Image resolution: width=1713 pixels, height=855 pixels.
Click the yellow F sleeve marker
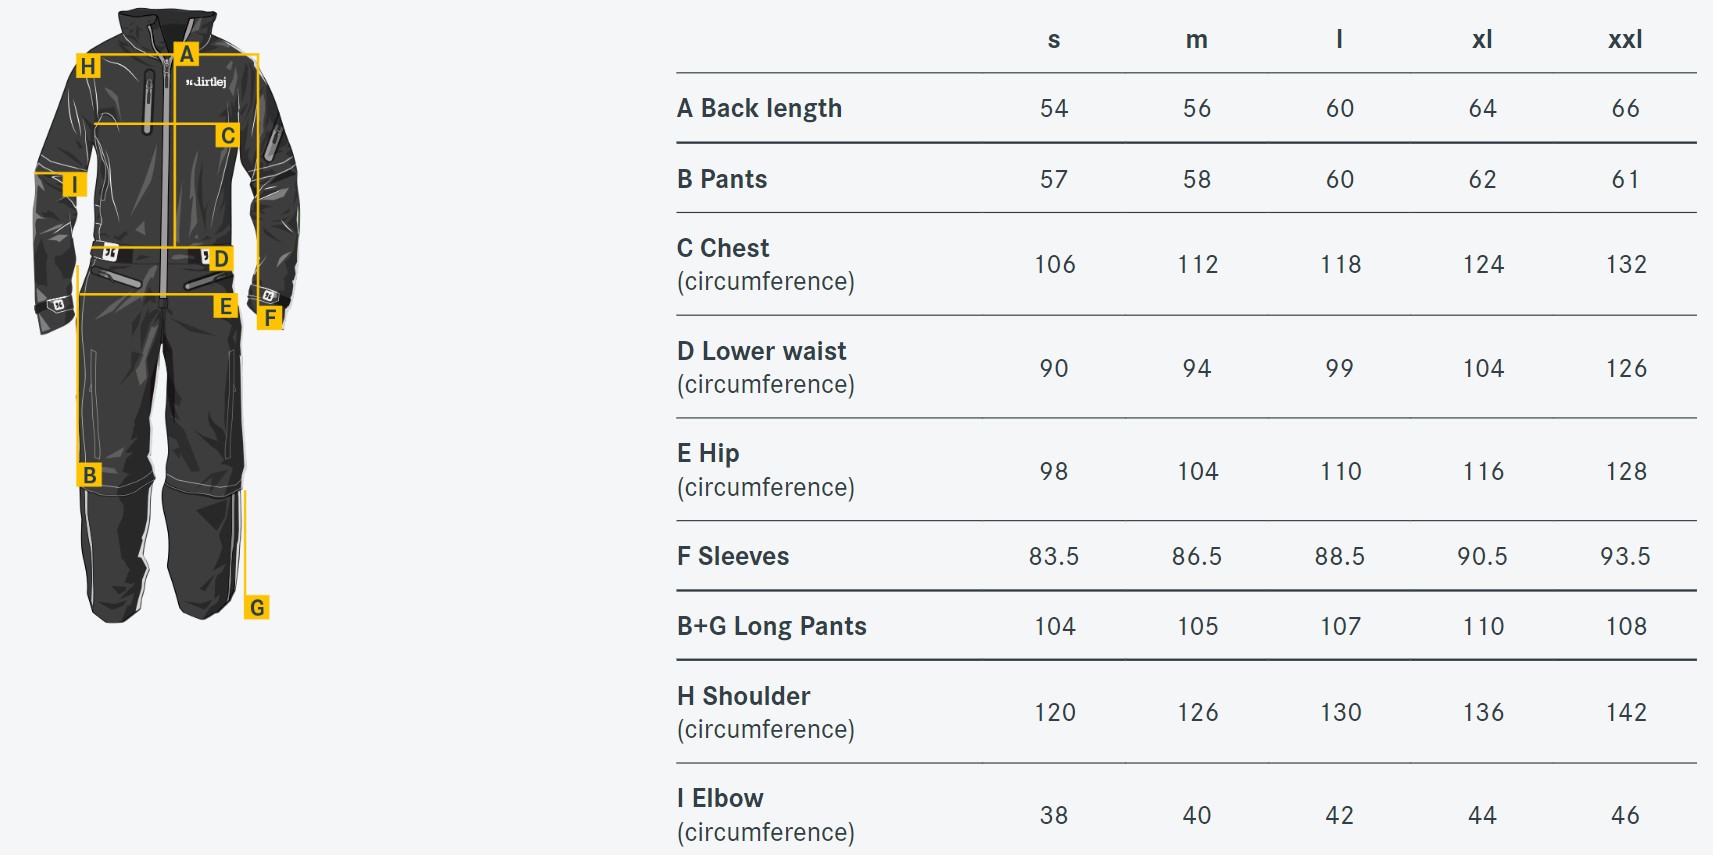click(270, 318)
